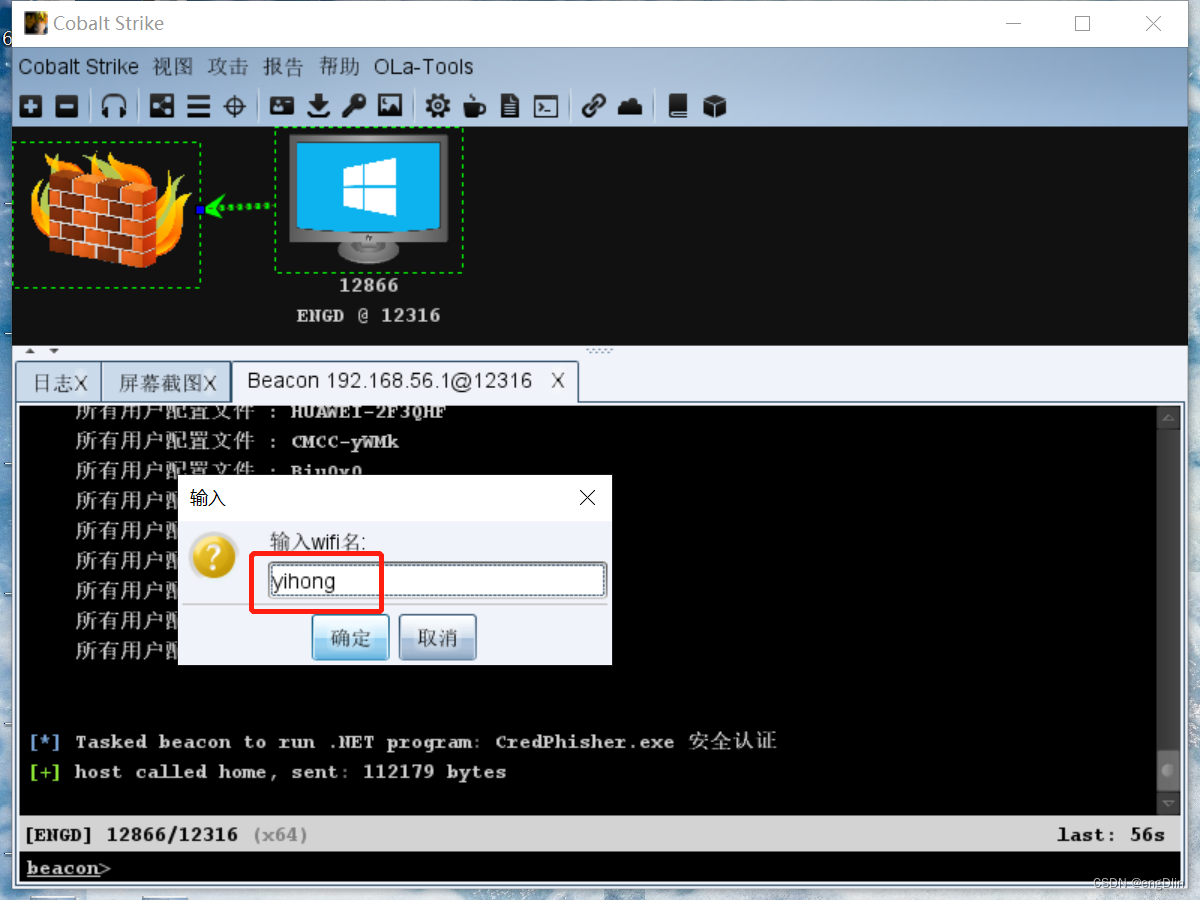1200x900 pixels.
Task: Click the console scrollbar up arrow
Action: [x=1168, y=418]
